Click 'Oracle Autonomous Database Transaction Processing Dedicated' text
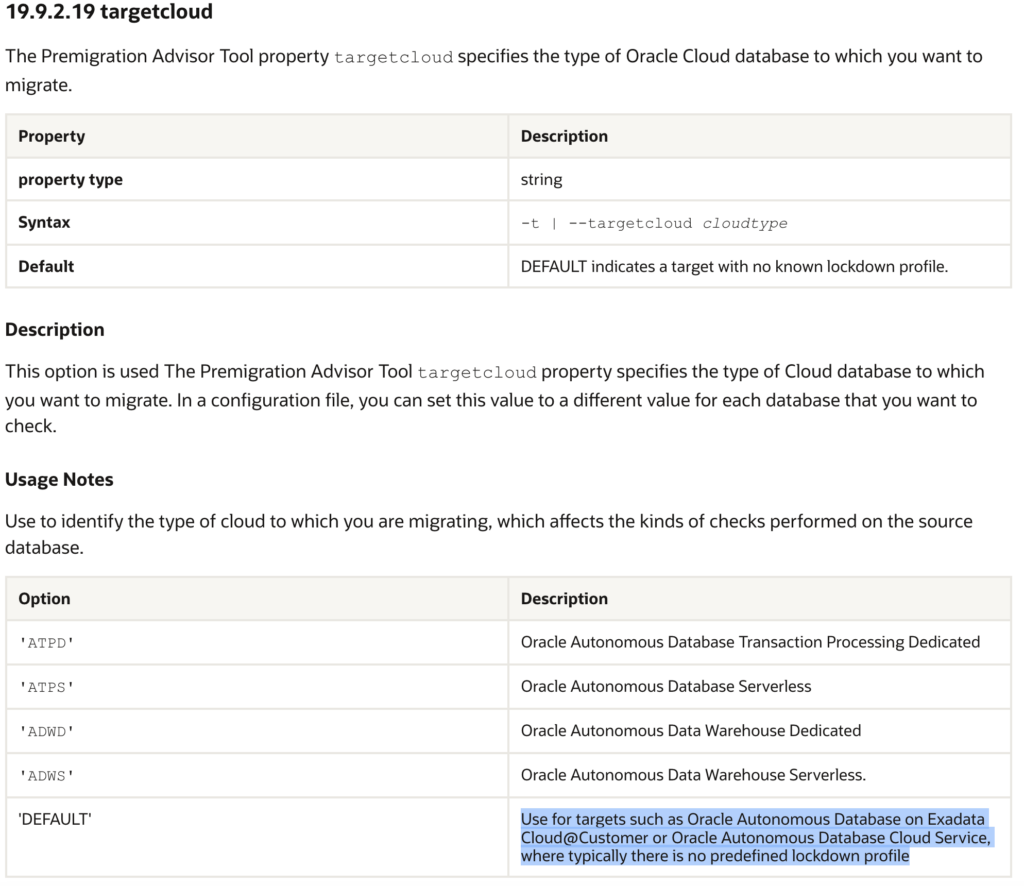Image resolution: width=1024 pixels, height=886 pixels. [x=750, y=642]
